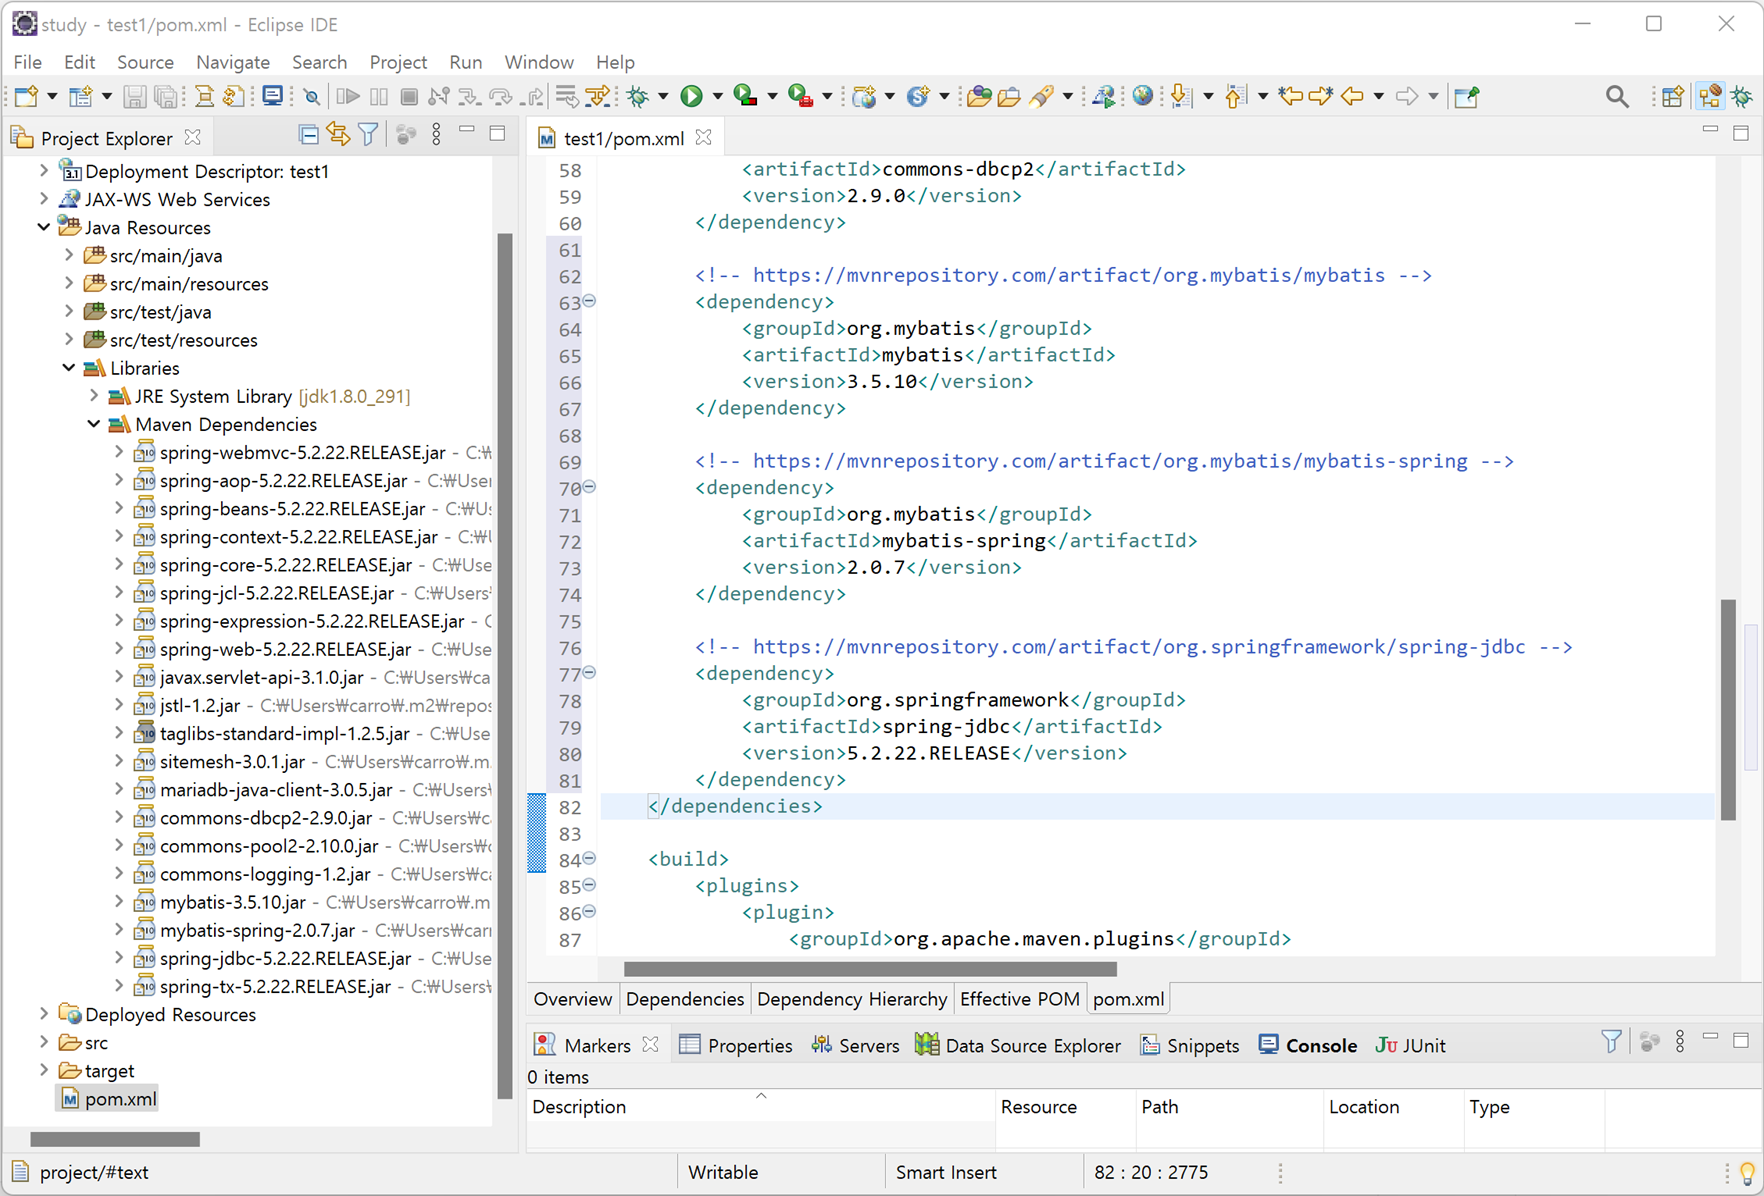
Task: Click the Open Web Browser globe icon
Action: tap(1142, 96)
